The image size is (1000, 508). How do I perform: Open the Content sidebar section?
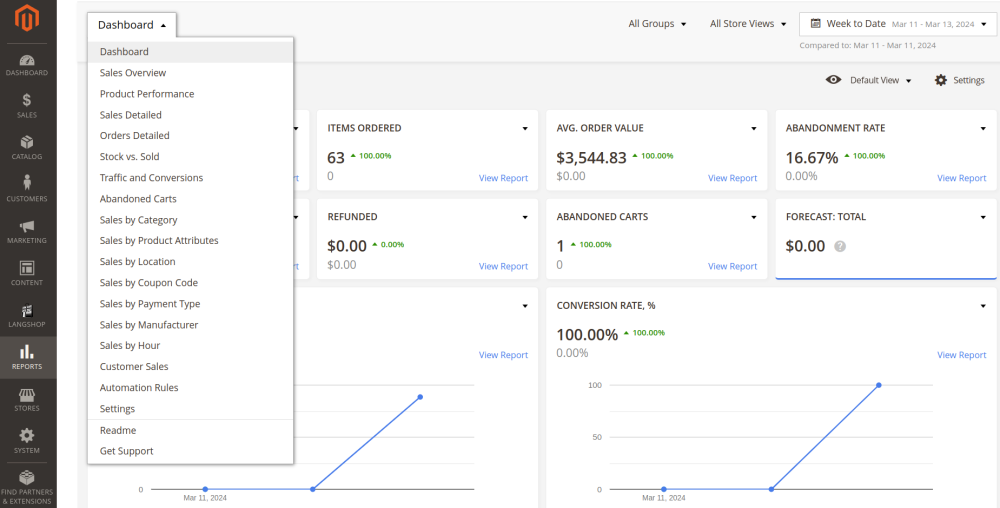[x=27, y=273]
